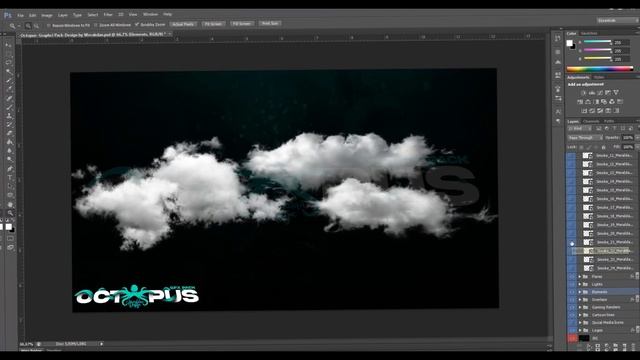The image size is (640, 360).
Task: Click the red R color slider
Action: [x=598, y=42]
